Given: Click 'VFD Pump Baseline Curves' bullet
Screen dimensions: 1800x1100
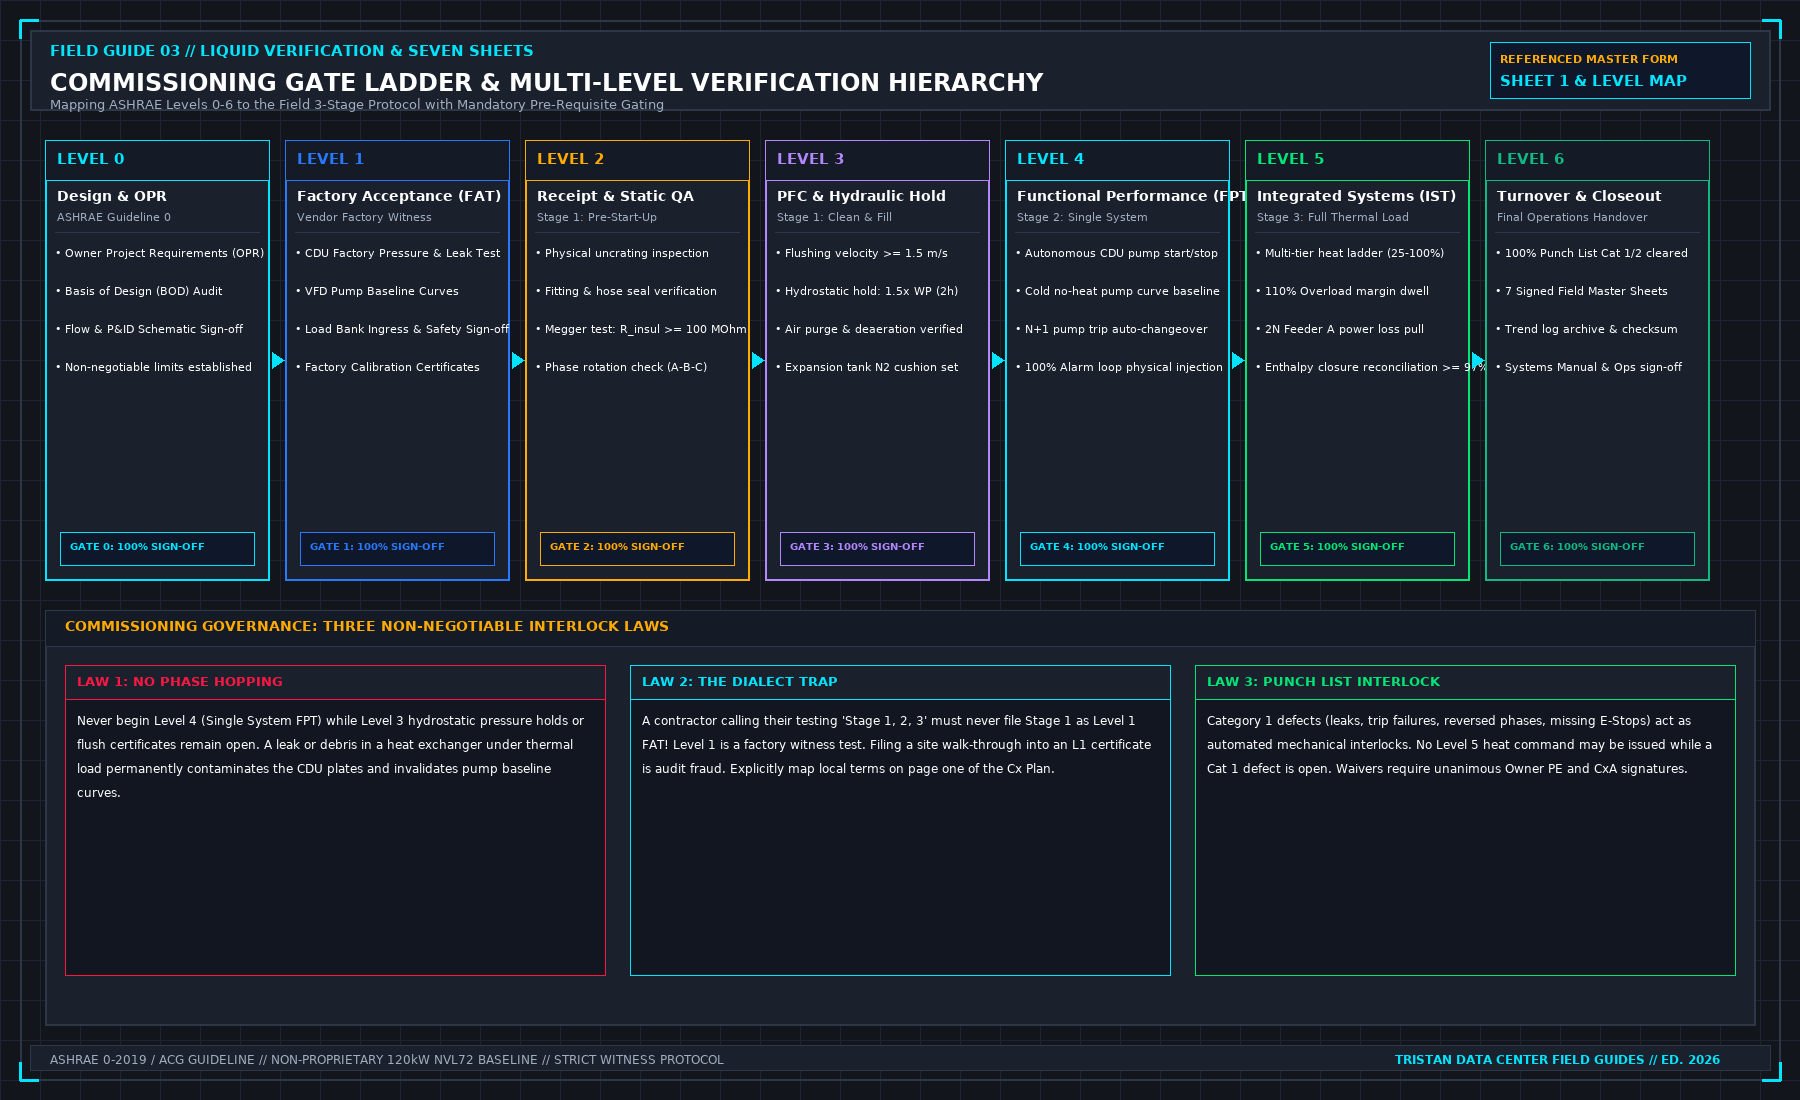Looking at the screenshot, I should tap(377, 292).
